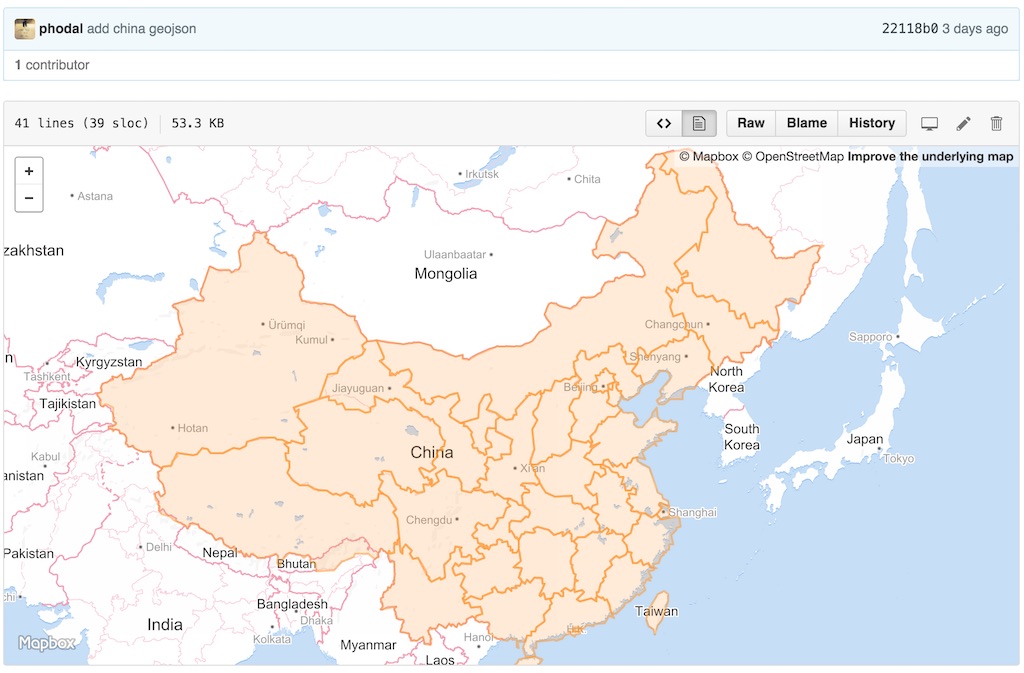This screenshot has height=673, width=1024.
Task: Click the India country label
Action: (x=165, y=625)
